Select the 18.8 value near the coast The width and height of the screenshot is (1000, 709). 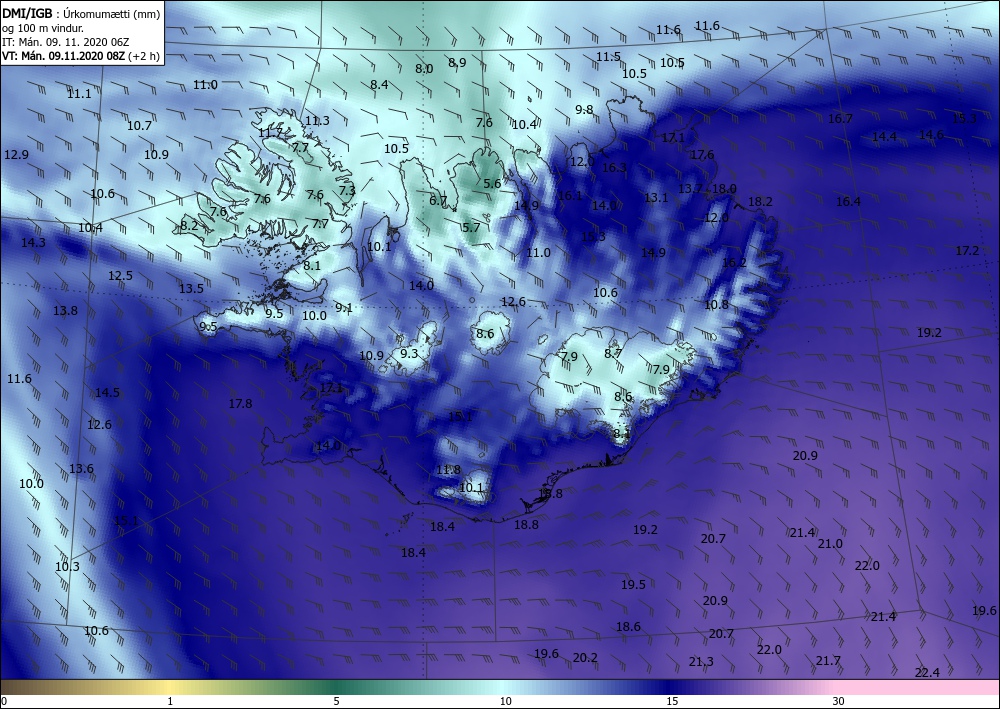[526, 525]
